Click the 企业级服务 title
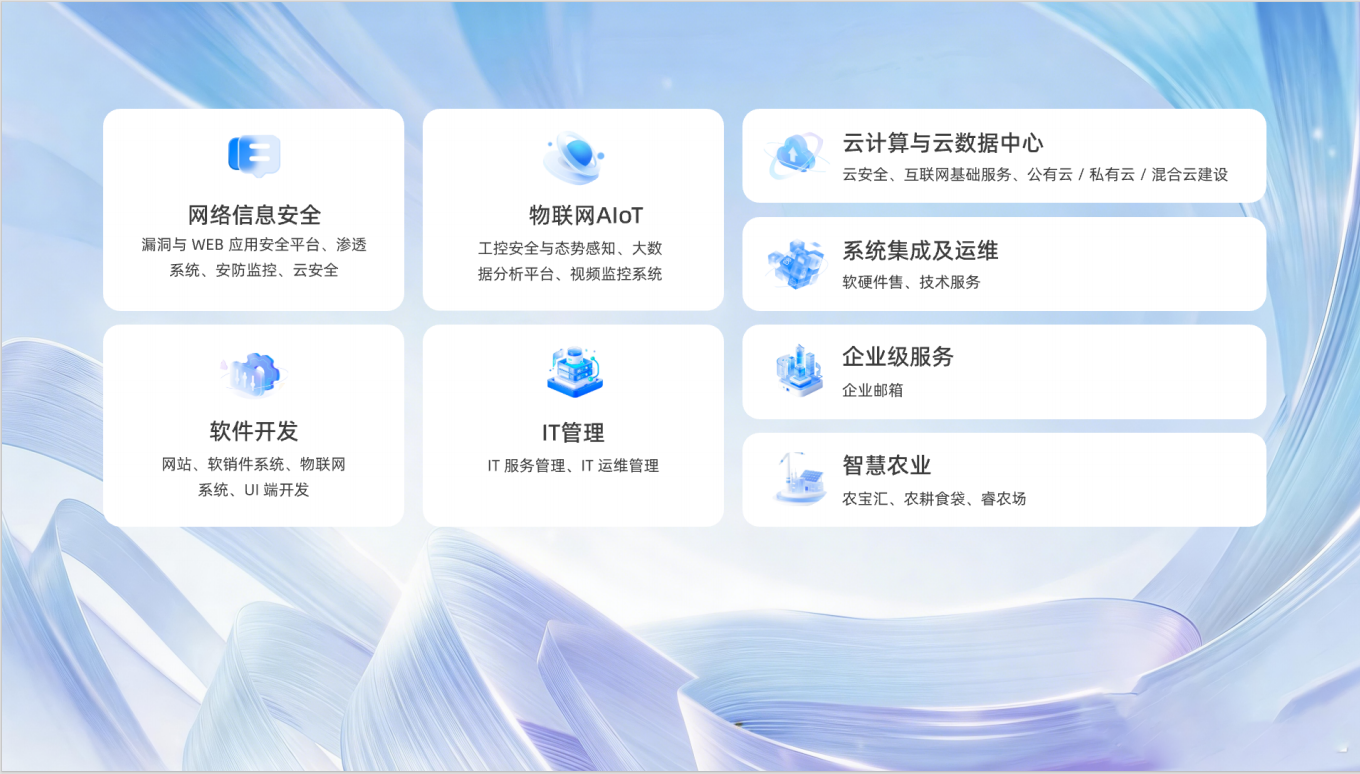The width and height of the screenshot is (1360, 774). 897,357
